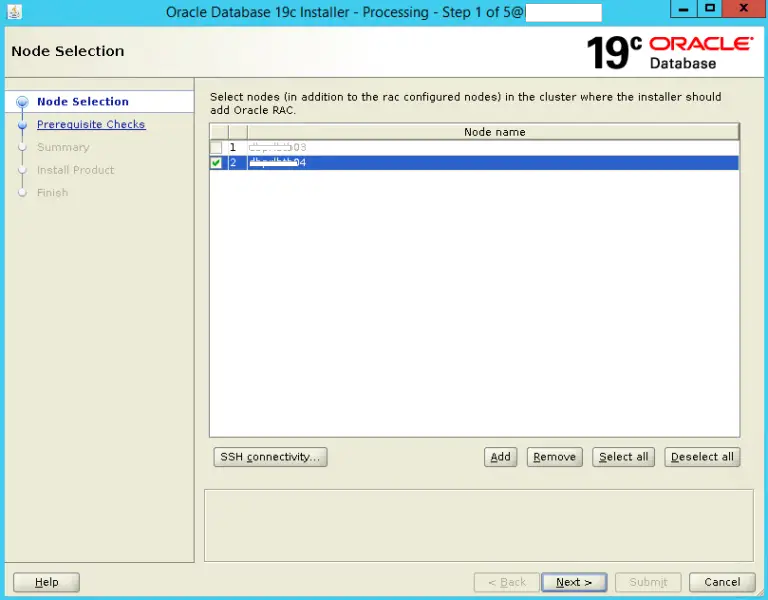Open Help for the installer

[x=46, y=582]
